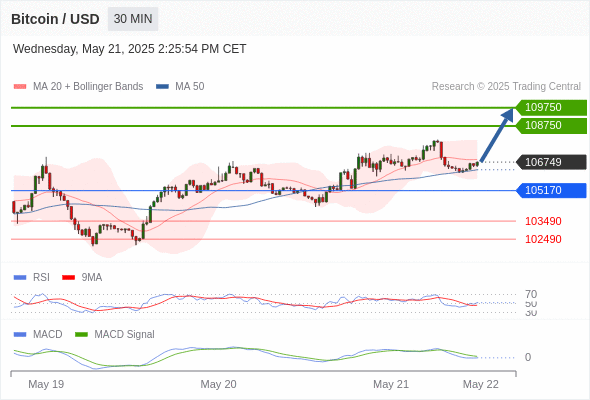Click the Bitcoin / USD chart title
The width and height of the screenshot is (590, 400).
(x=55, y=19)
